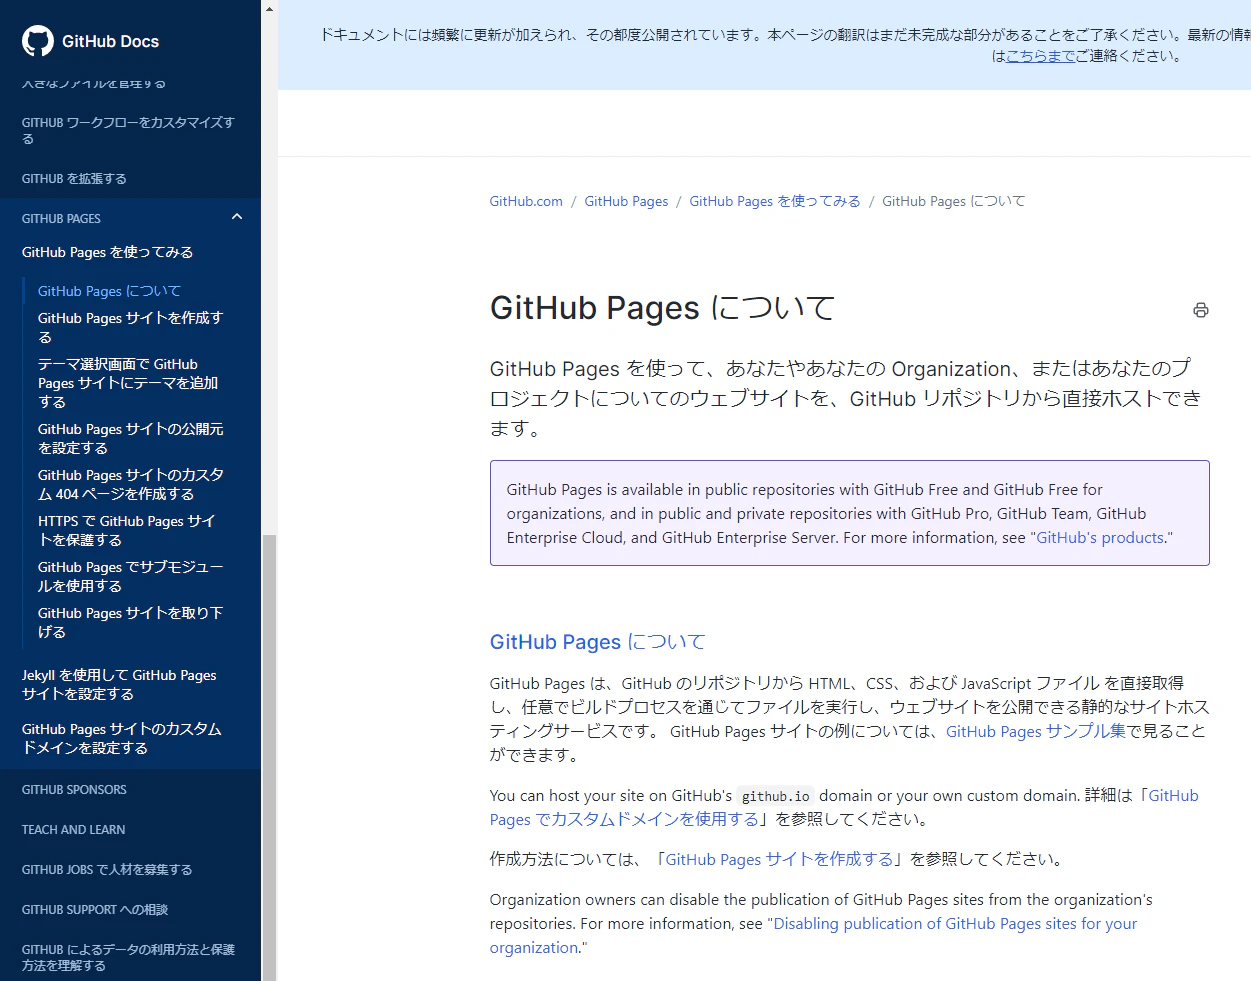Image resolution: width=1251 pixels, height=981 pixels.
Task: Open "GitHub's products" link in notice box
Action: (1100, 538)
